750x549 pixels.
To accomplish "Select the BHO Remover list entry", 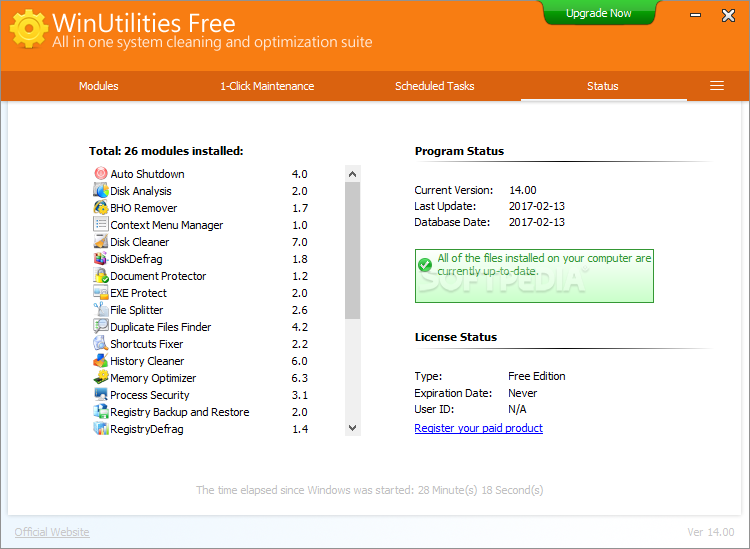I will (143, 208).
